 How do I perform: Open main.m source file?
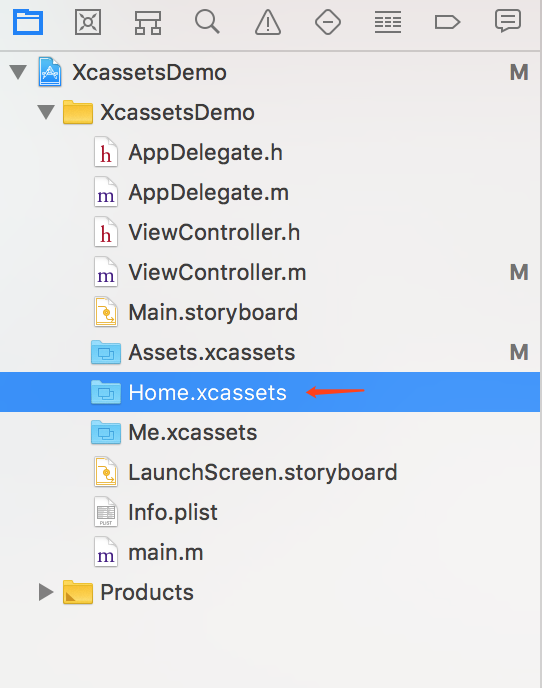point(270,552)
